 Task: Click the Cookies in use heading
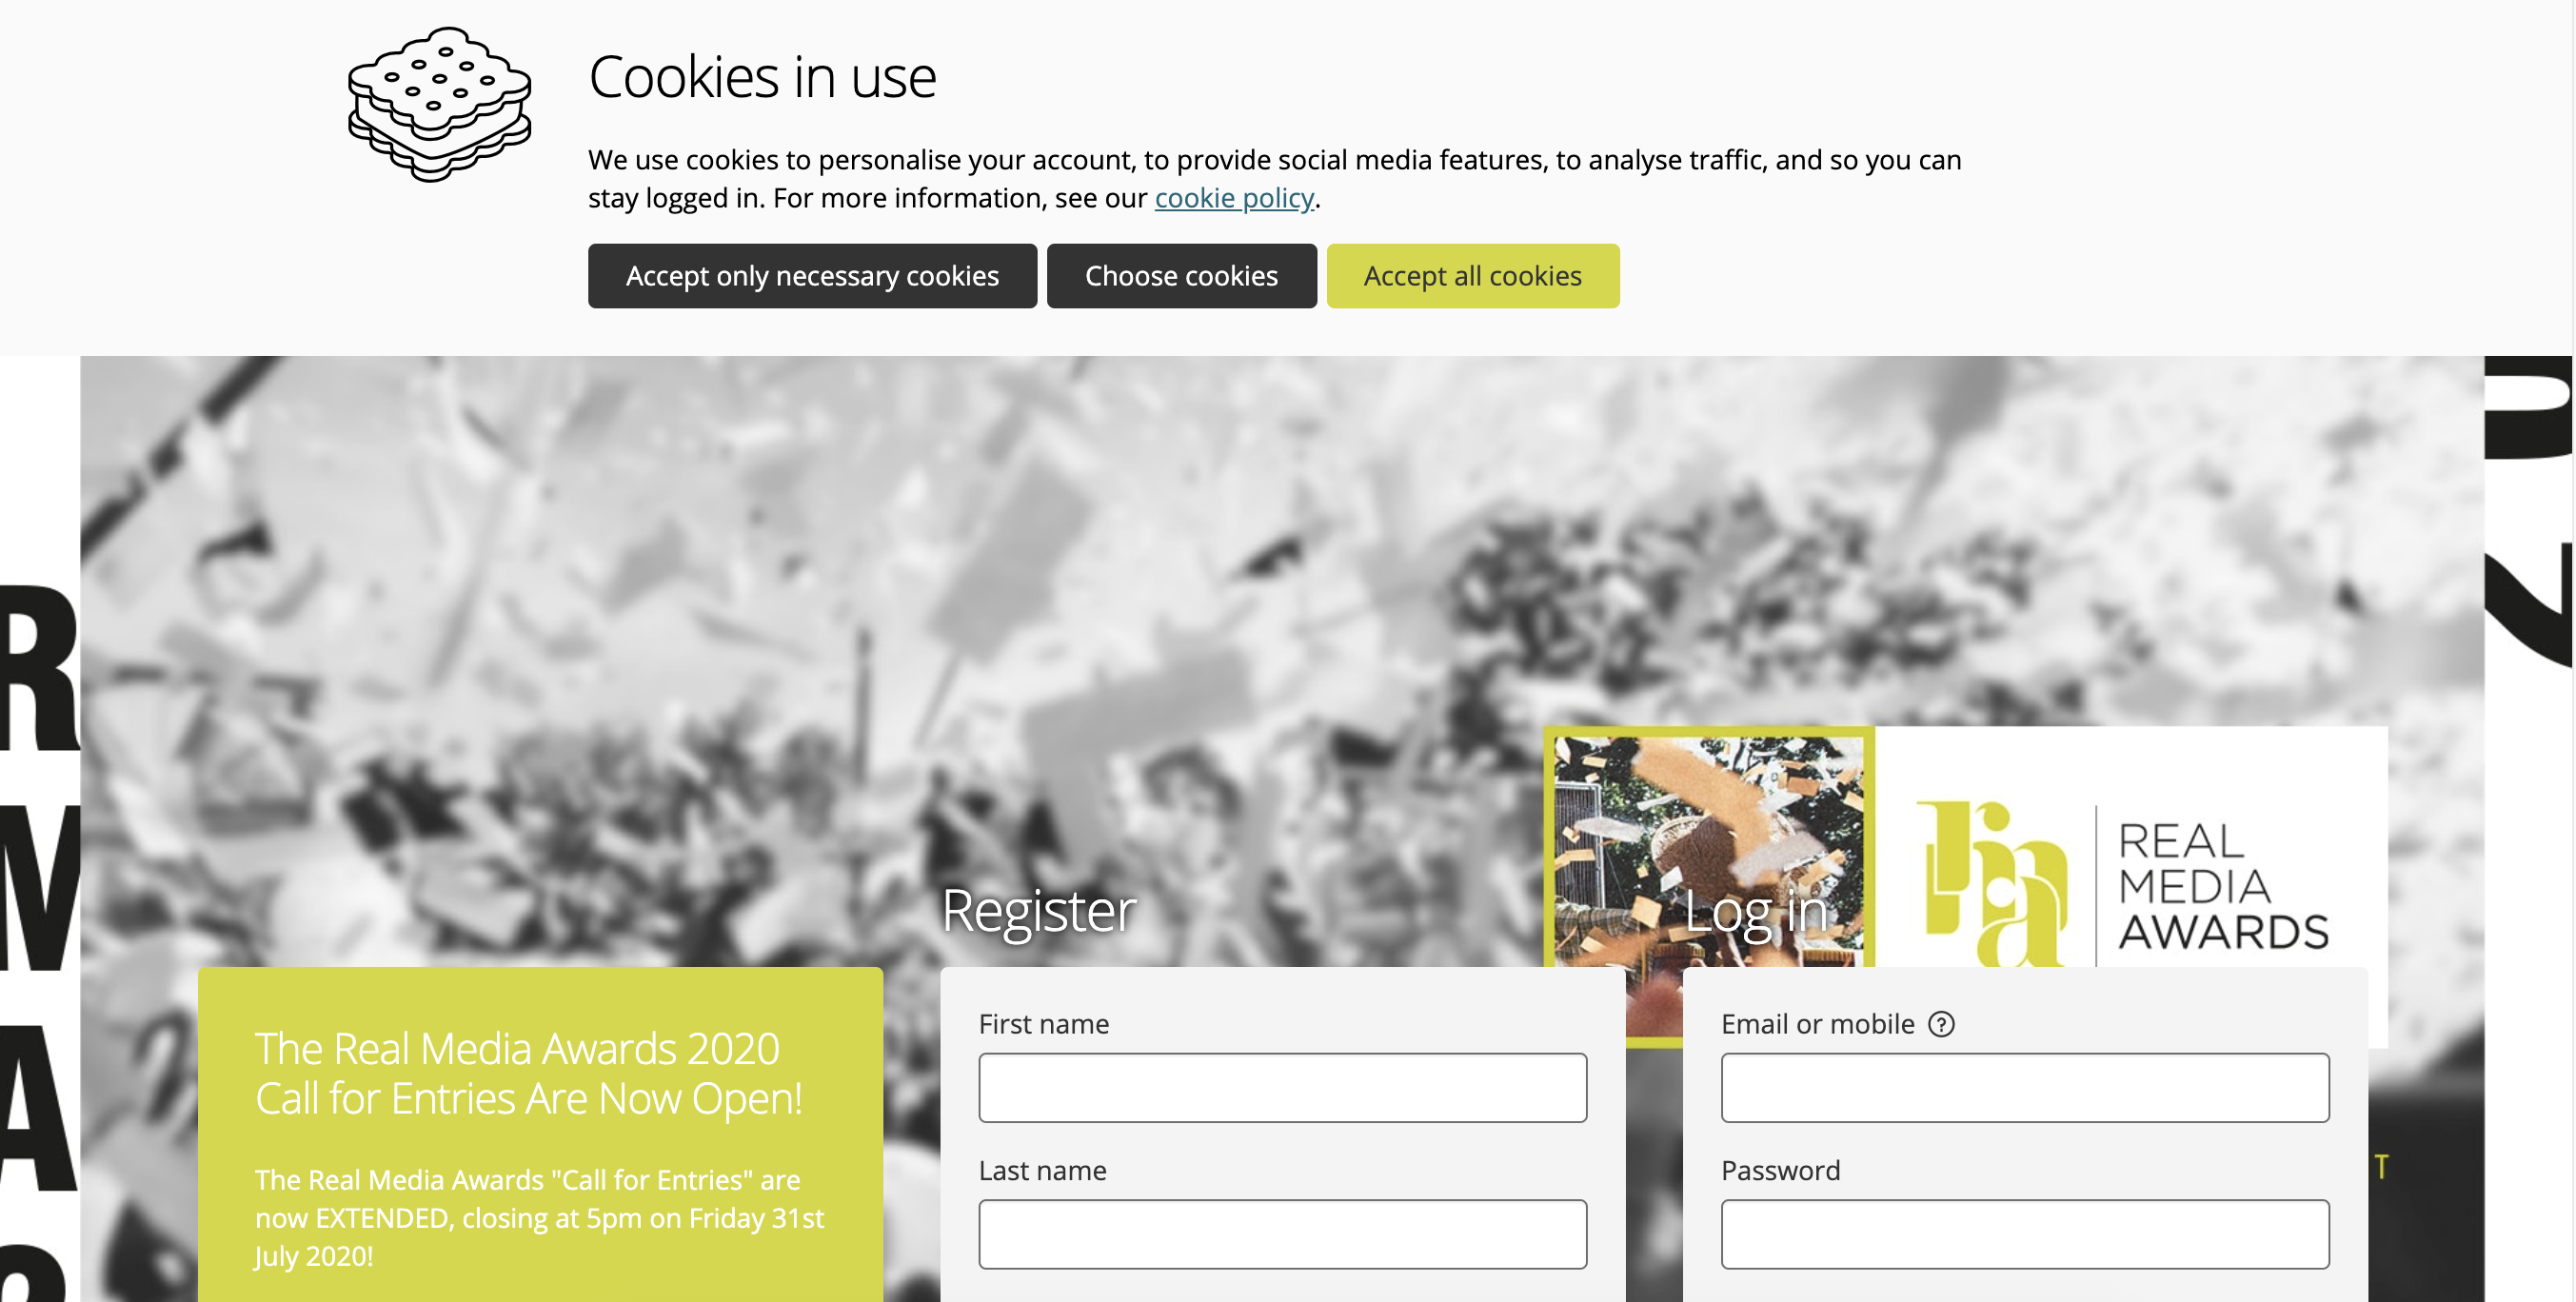pyautogui.click(x=763, y=76)
